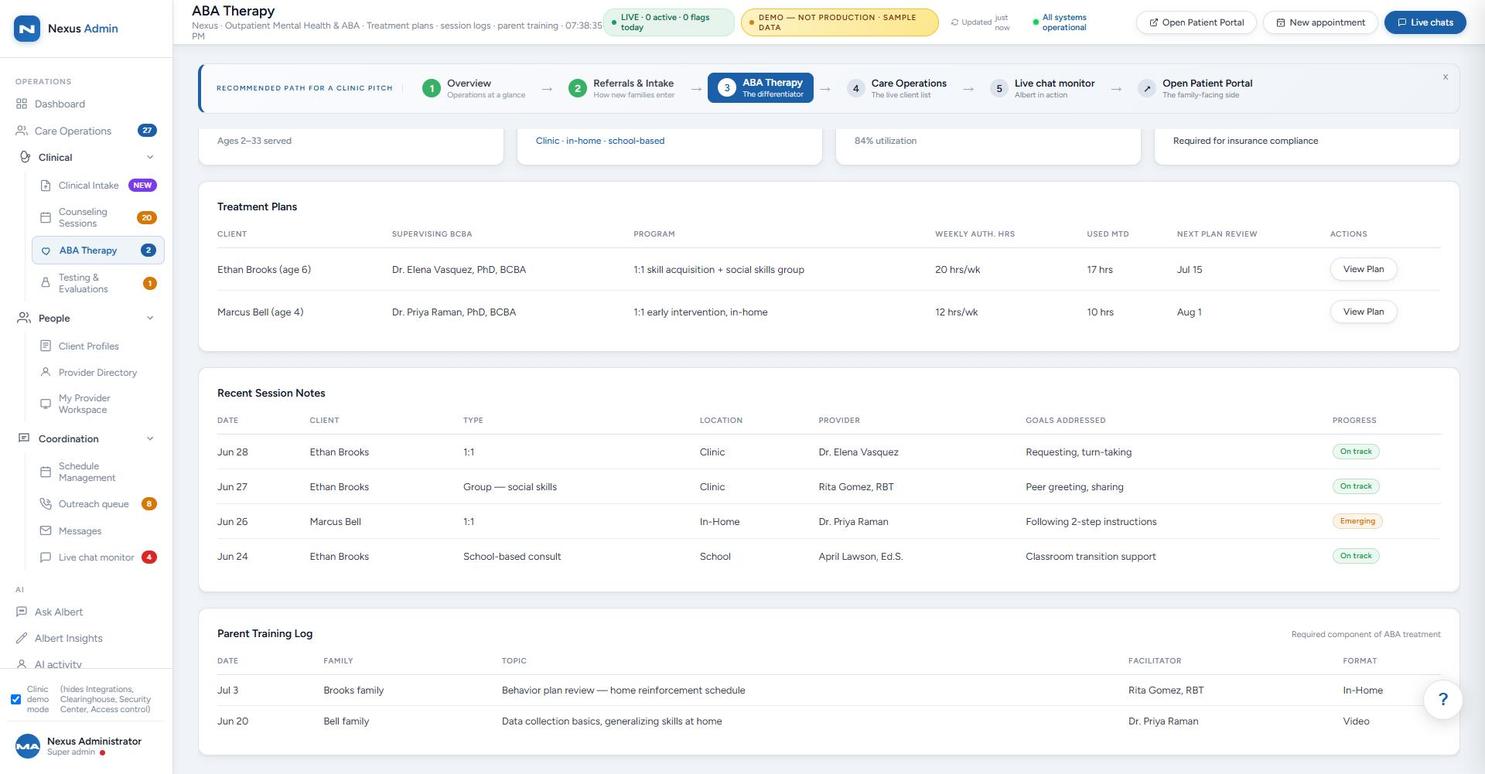Click the My Provider Workspace monitor icon
1485x774 pixels.
coord(45,404)
